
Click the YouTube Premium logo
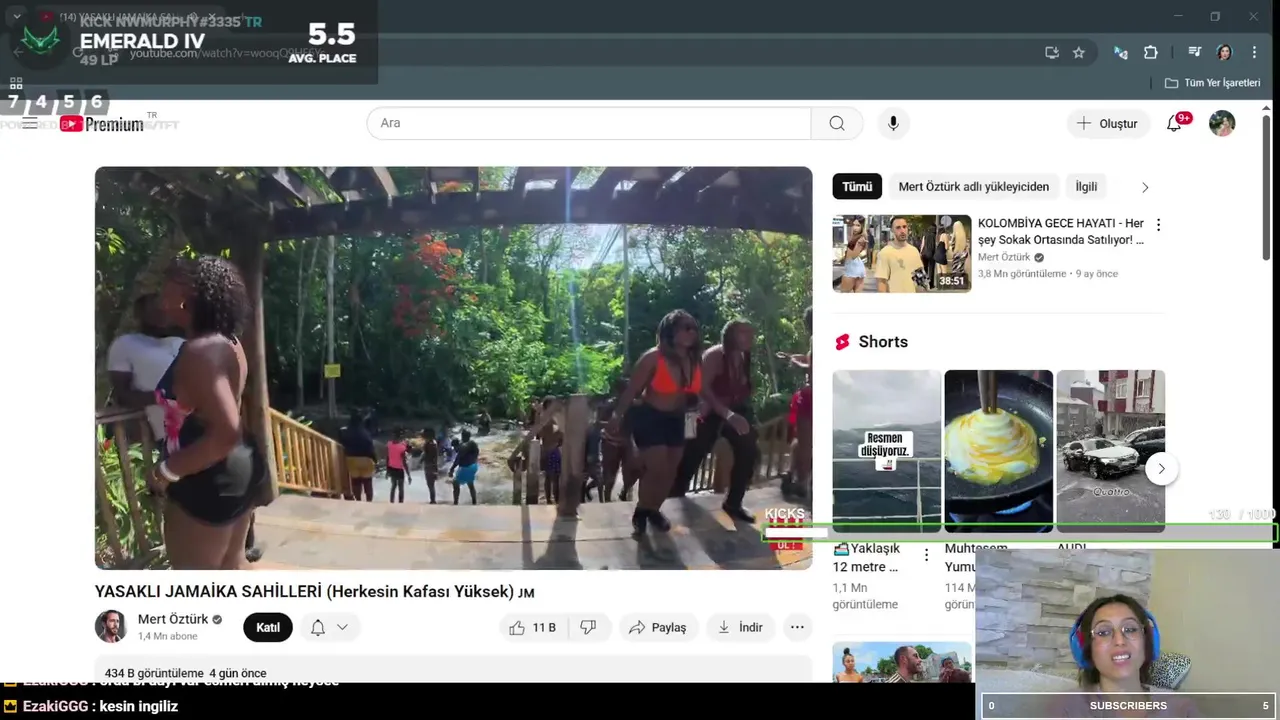point(101,124)
